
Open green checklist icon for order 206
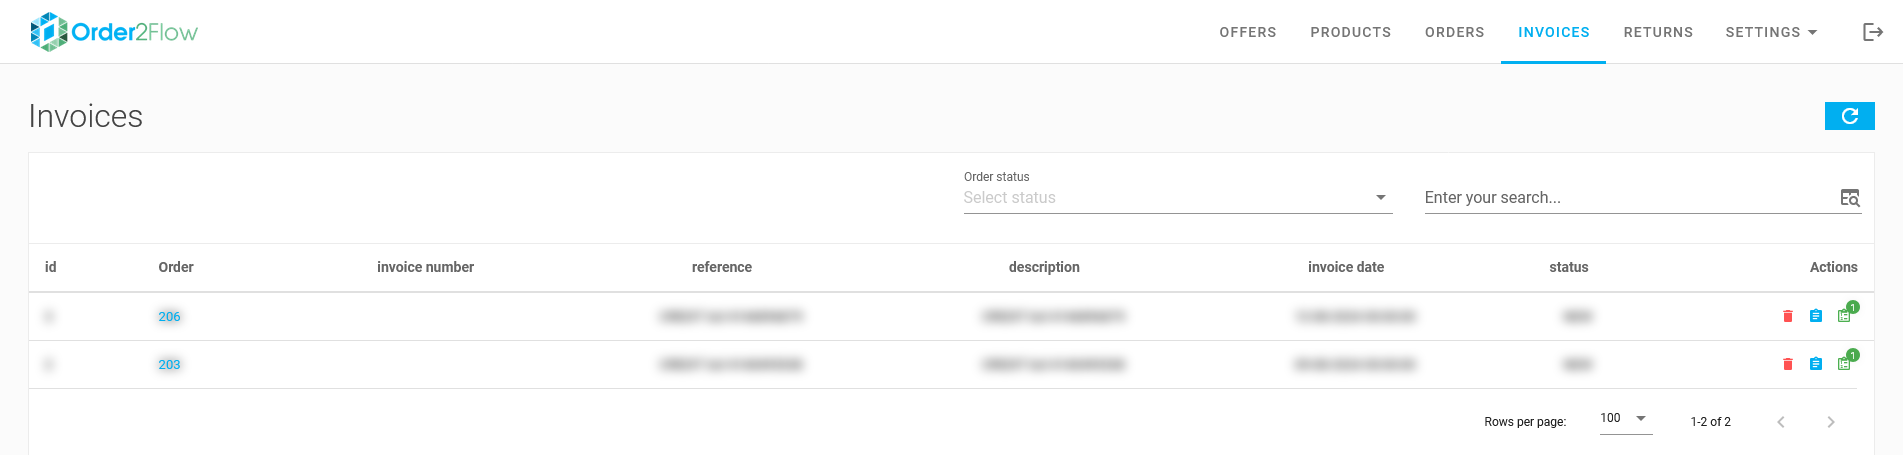click(x=1844, y=317)
